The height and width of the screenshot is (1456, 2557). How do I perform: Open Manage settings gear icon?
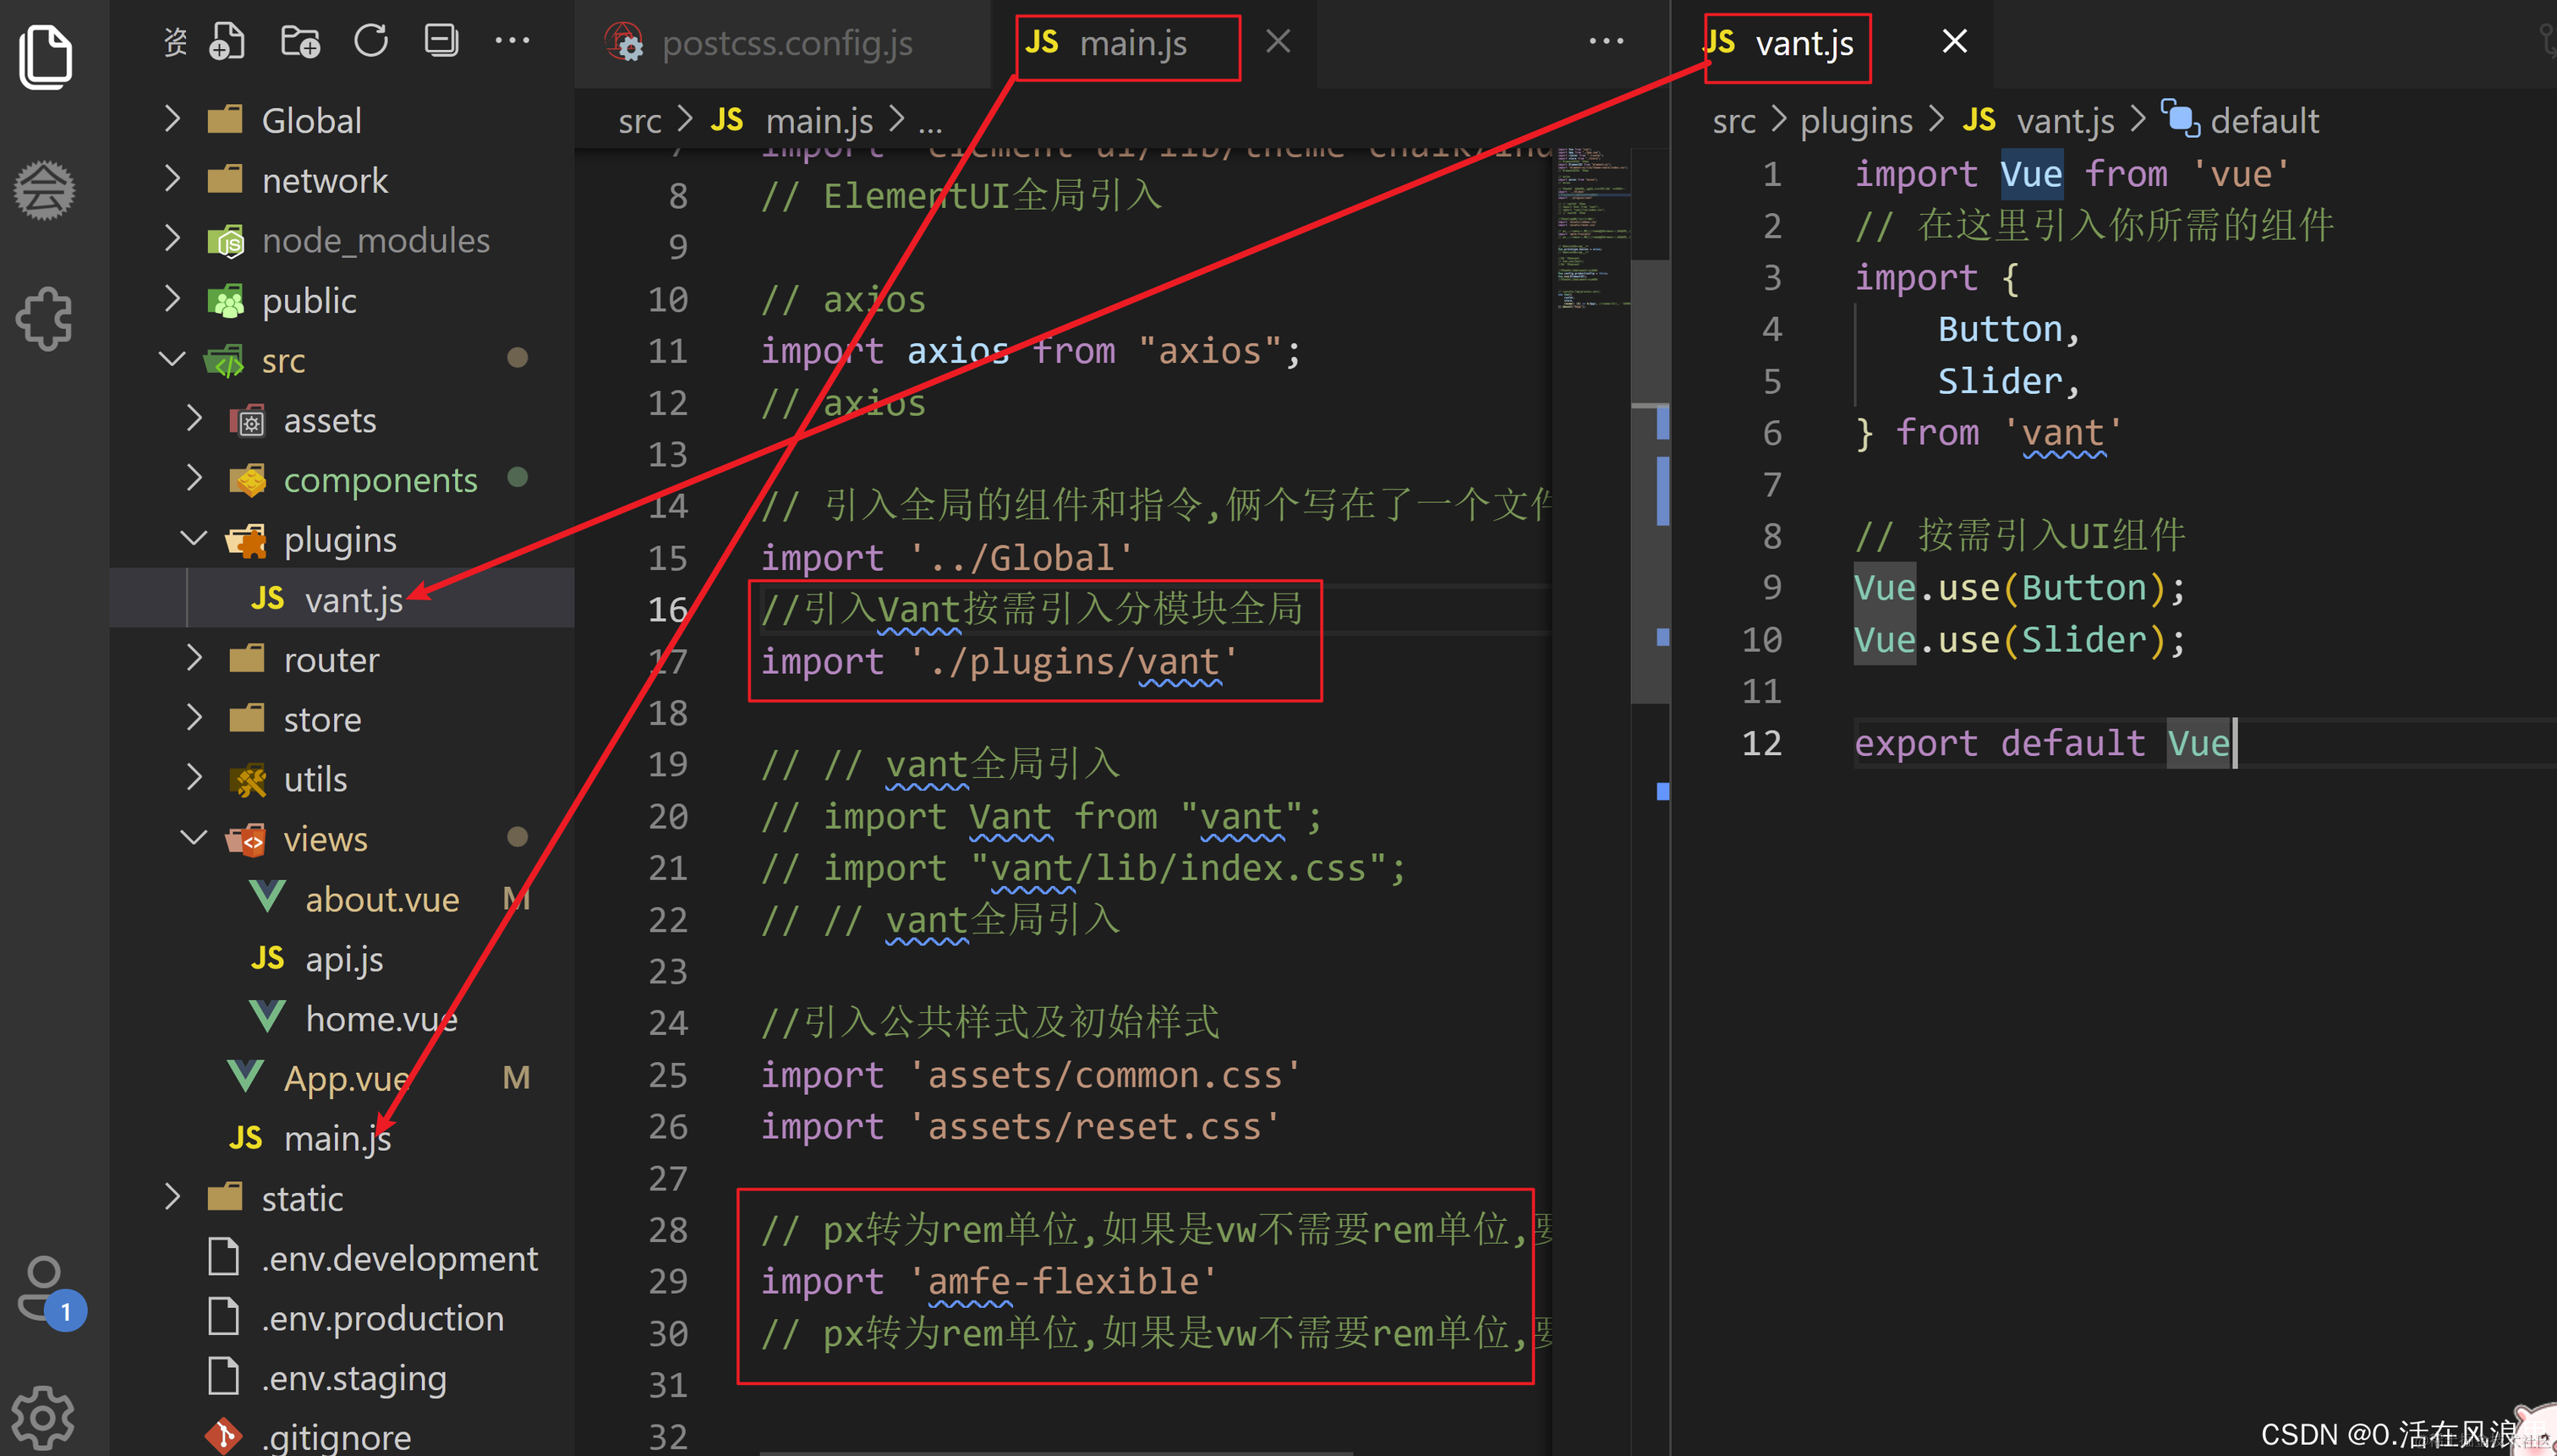43,1416
